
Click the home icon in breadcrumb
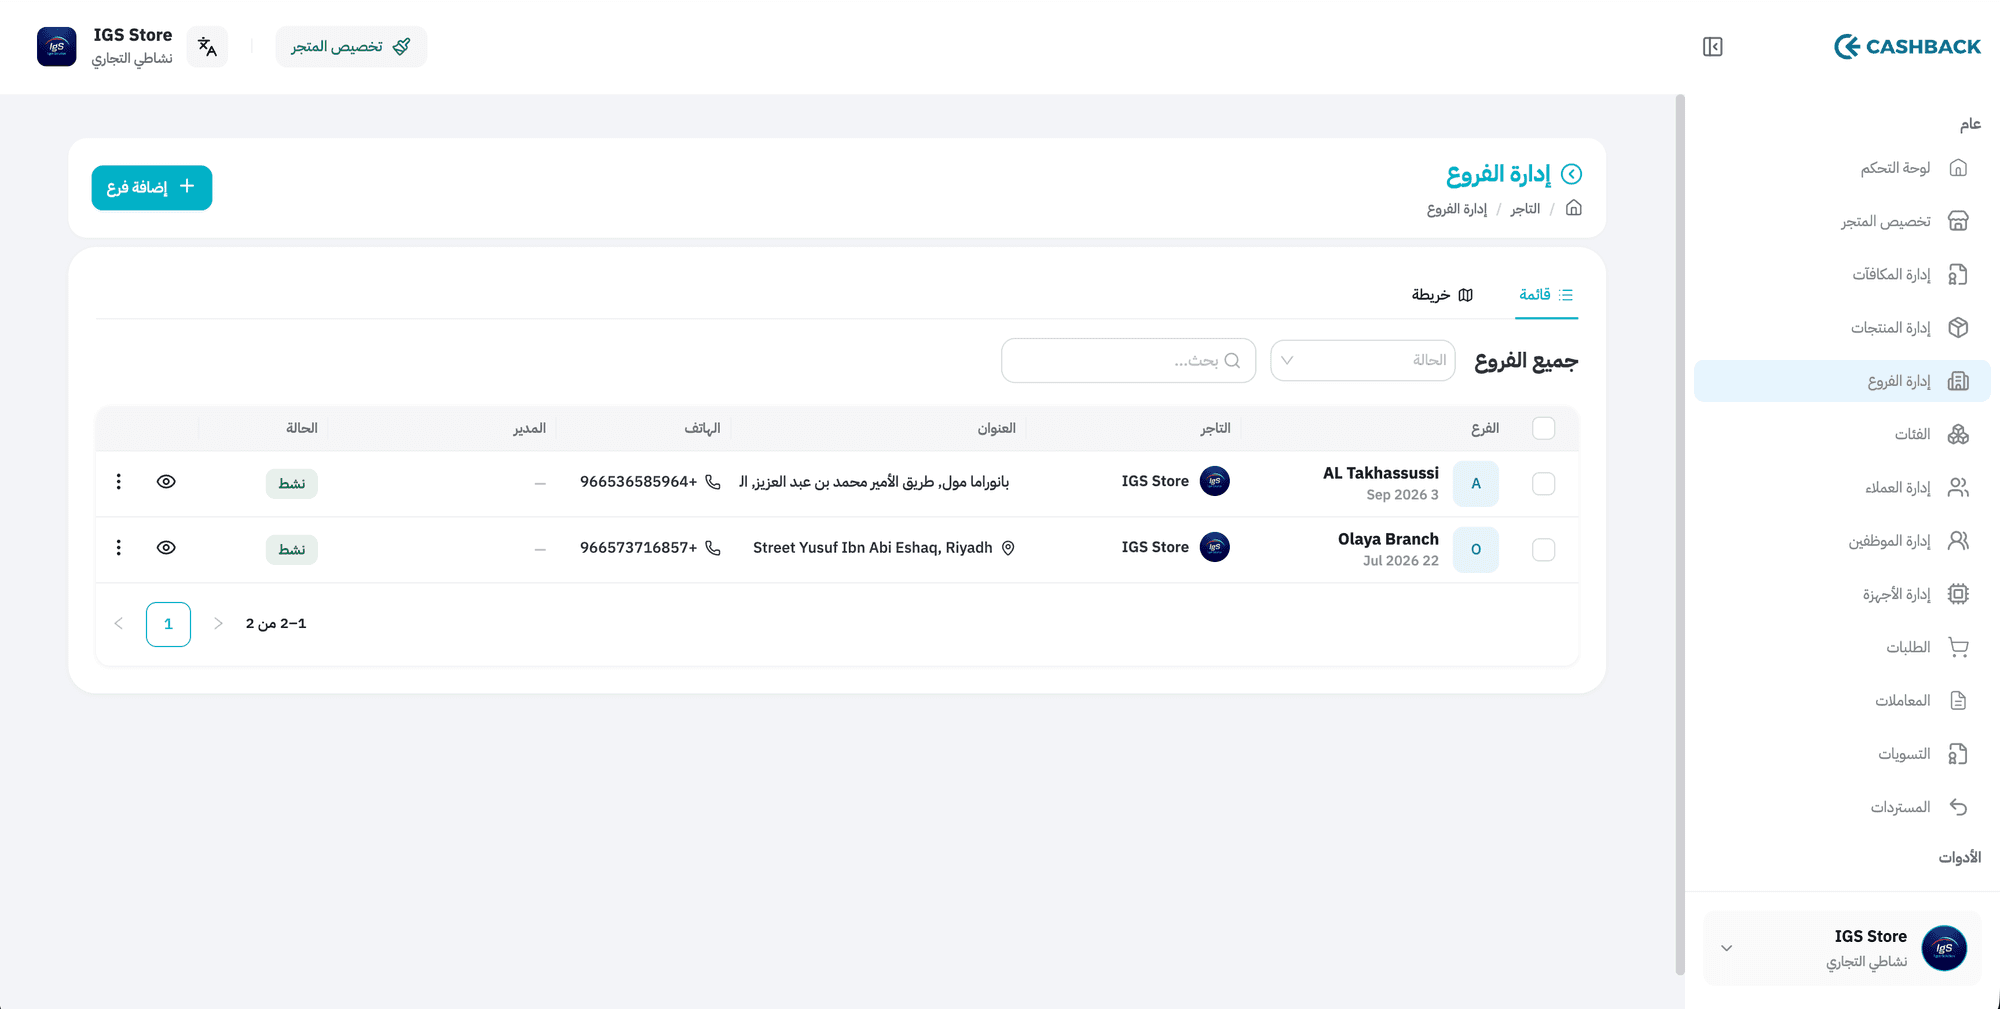(1573, 208)
